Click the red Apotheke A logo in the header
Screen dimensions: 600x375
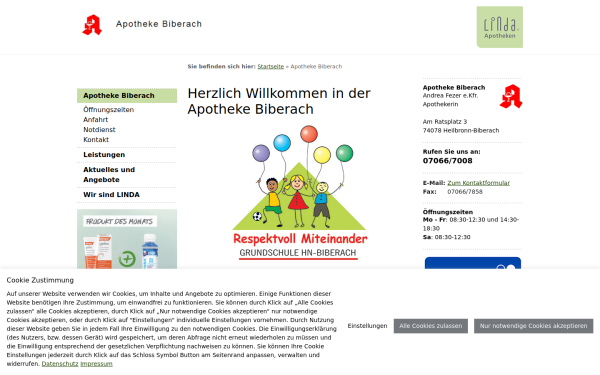(x=92, y=25)
